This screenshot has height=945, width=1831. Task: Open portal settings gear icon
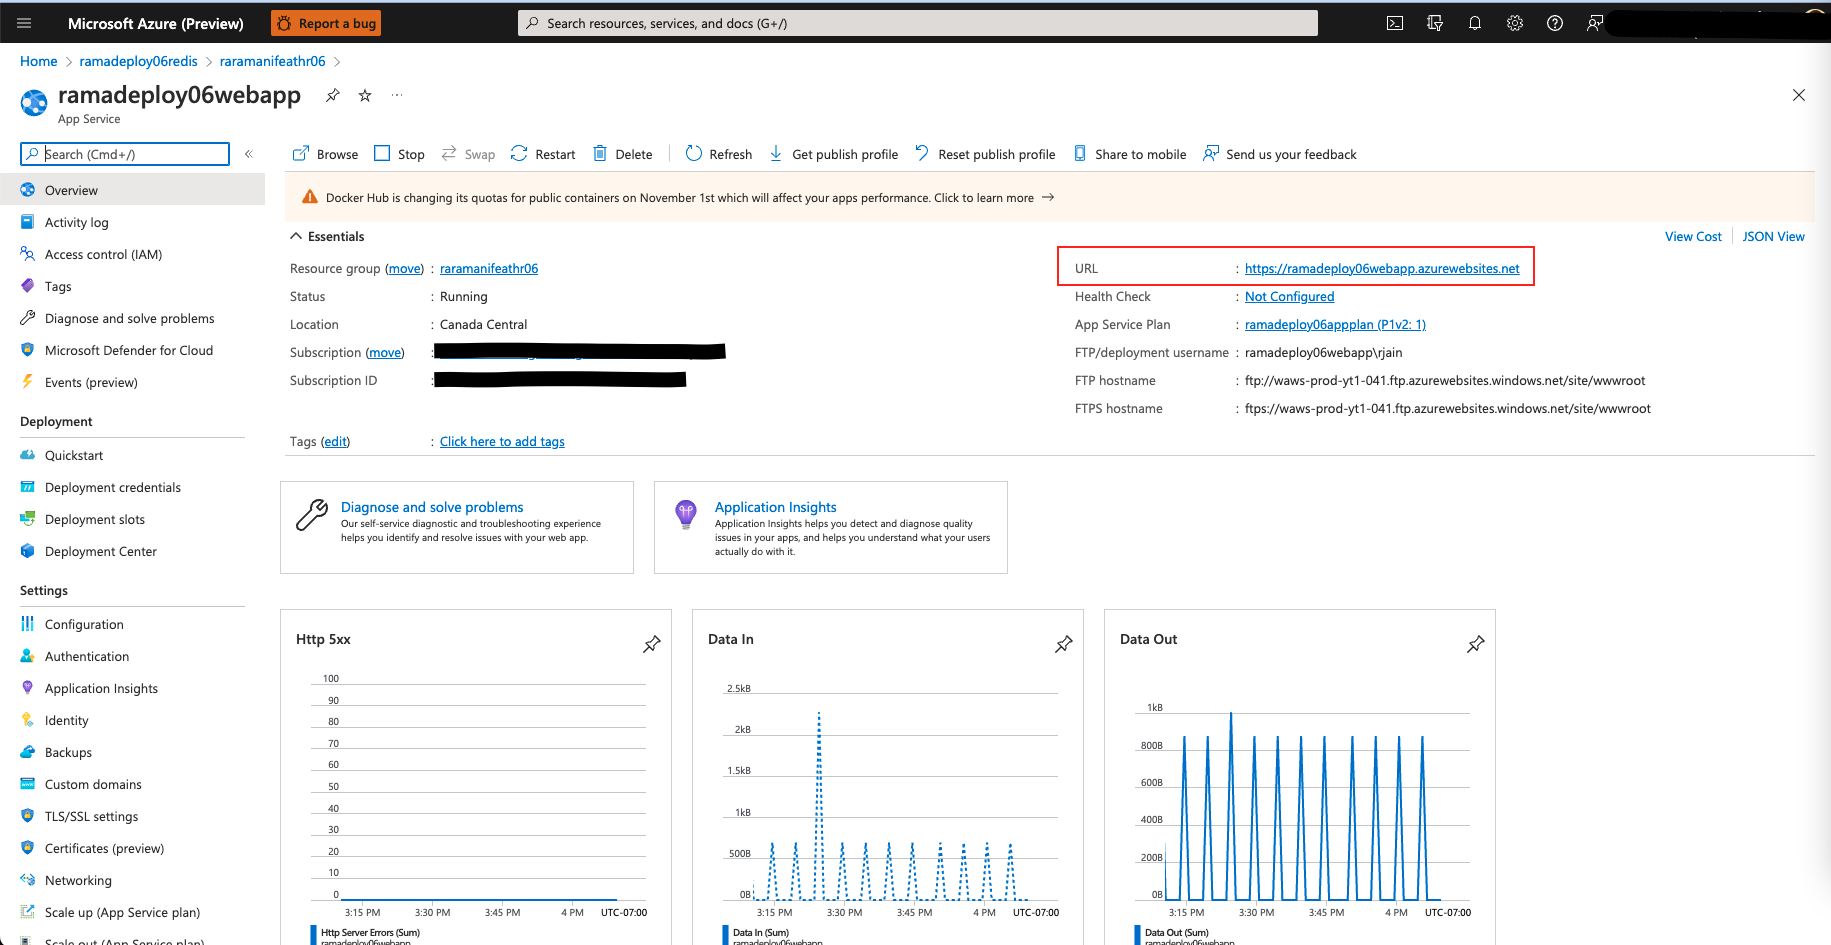(1515, 23)
